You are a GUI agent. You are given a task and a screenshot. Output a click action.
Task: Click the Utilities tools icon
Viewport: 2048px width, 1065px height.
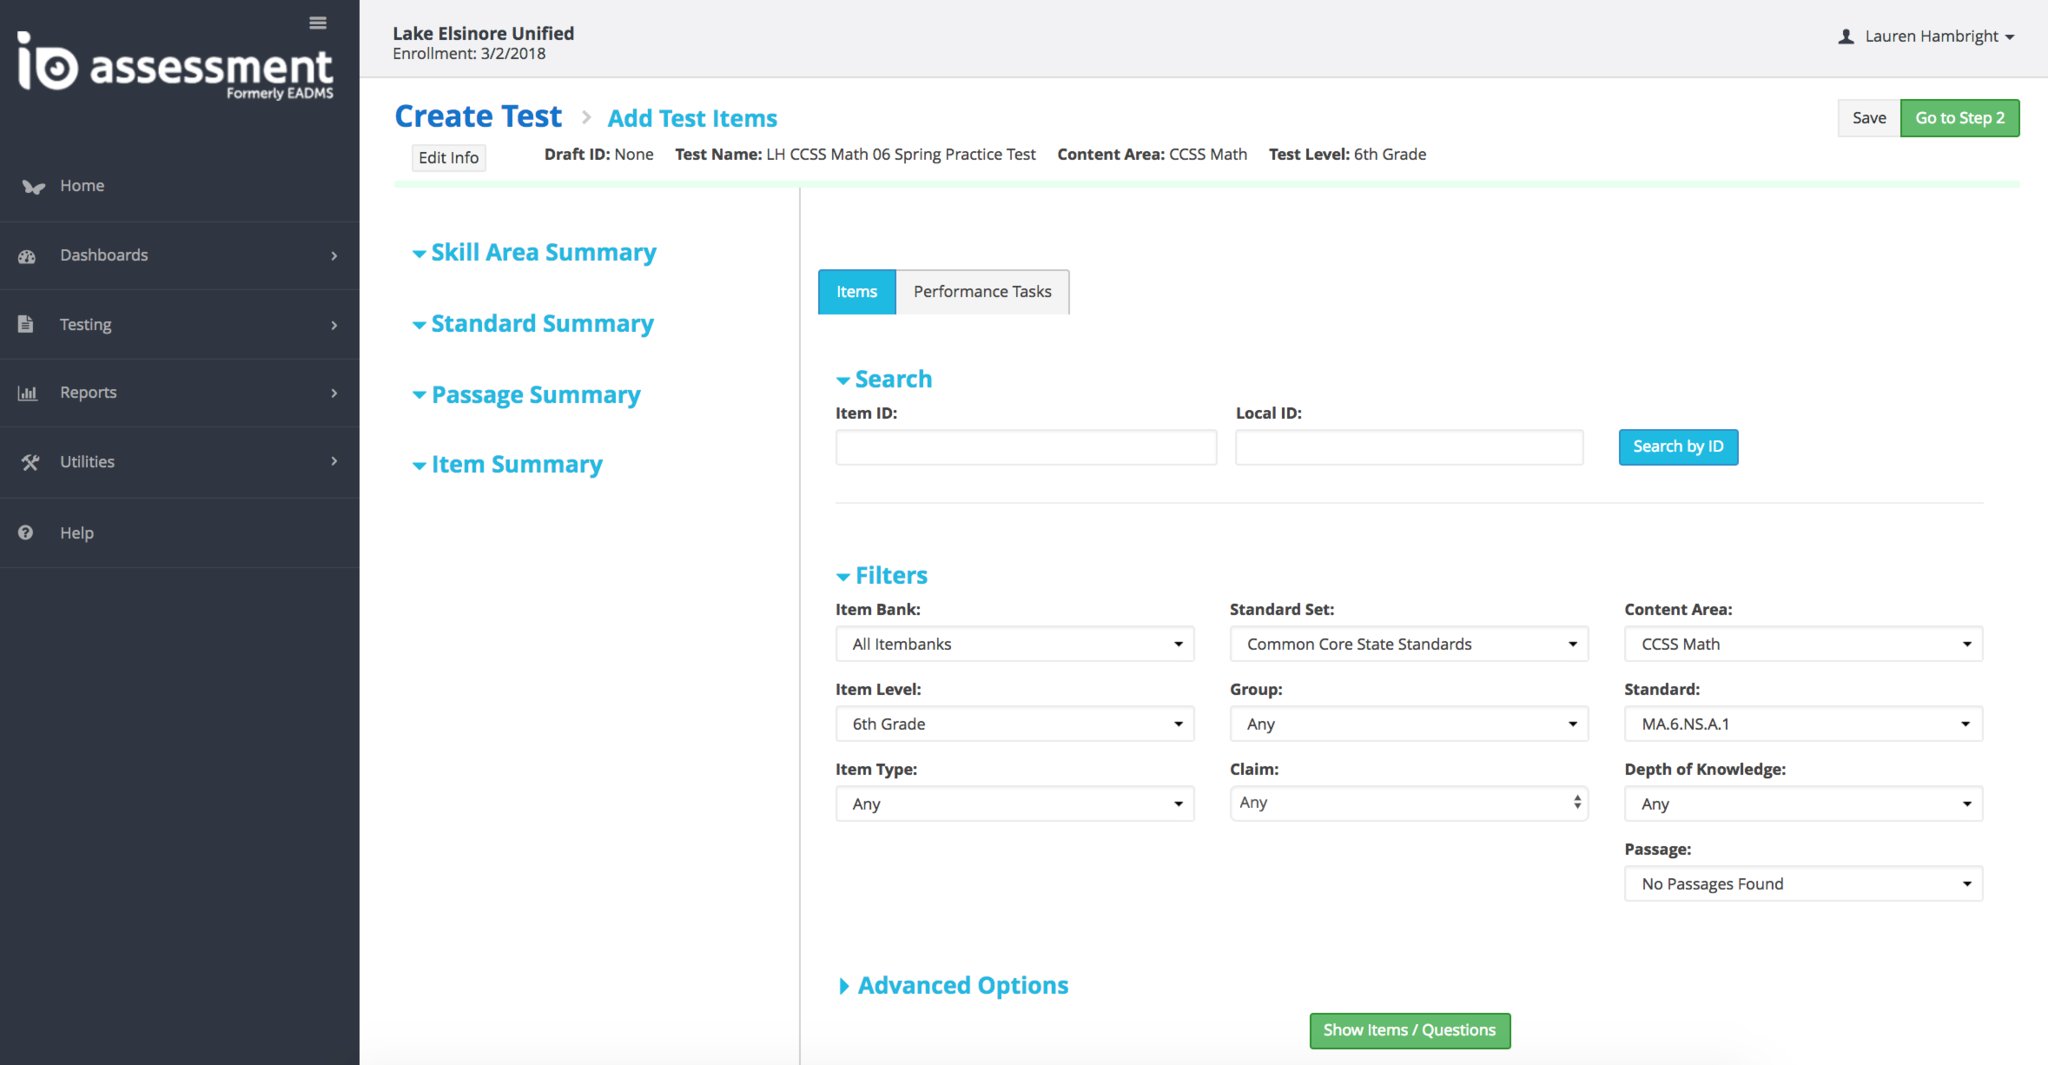pos(30,462)
